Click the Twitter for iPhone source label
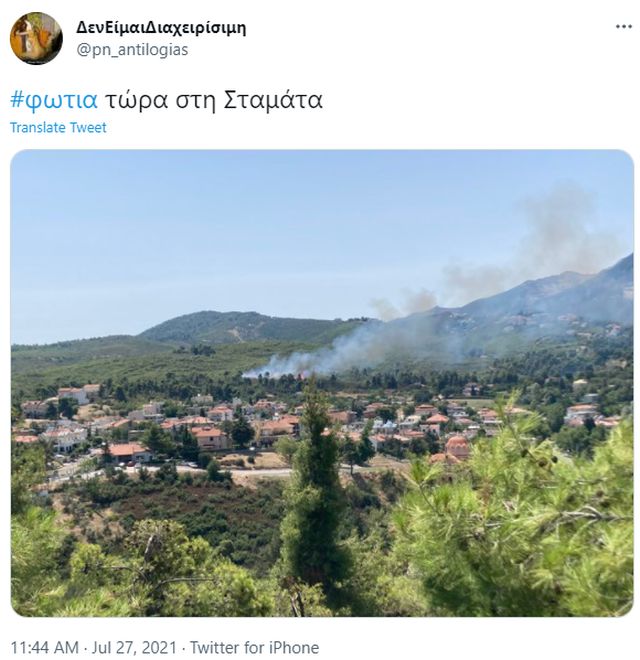This screenshot has width=640, height=660. tap(254, 647)
